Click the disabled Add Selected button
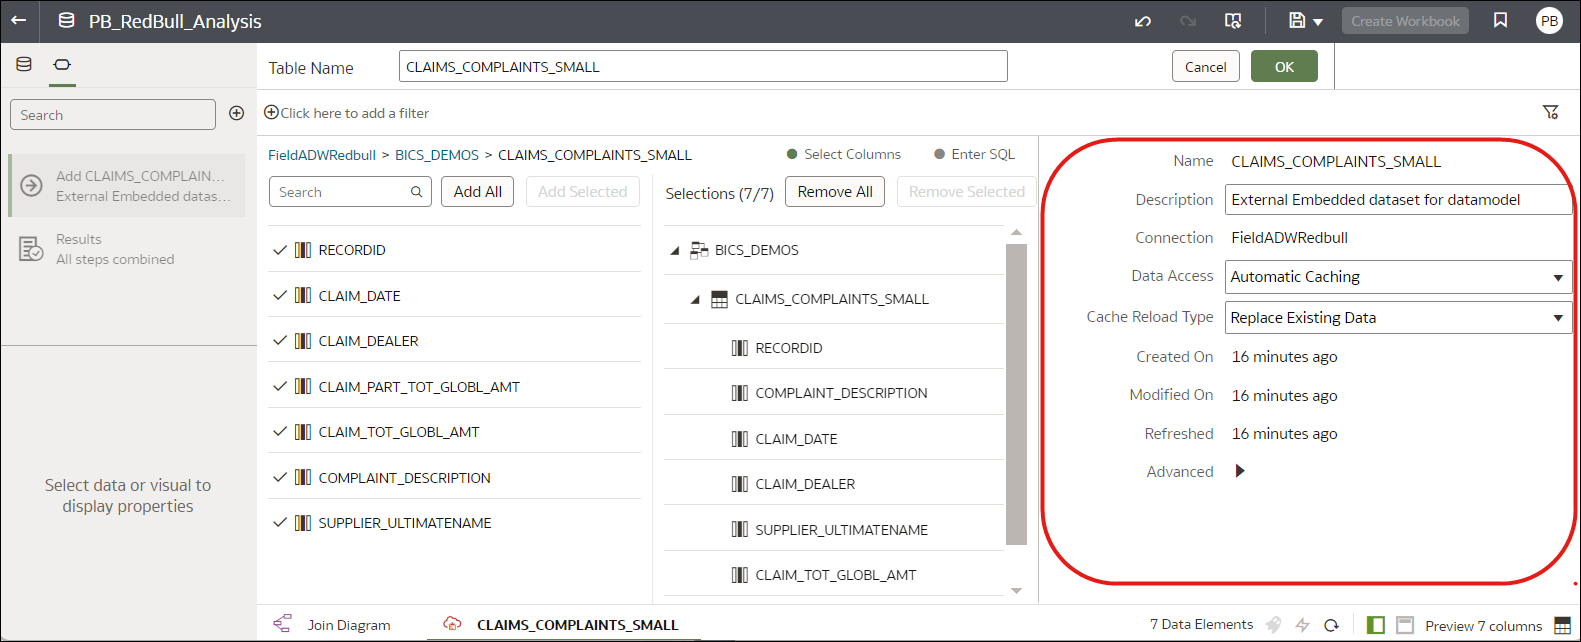Viewport: 1581px width, 642px height. click(x=583, y=192)
